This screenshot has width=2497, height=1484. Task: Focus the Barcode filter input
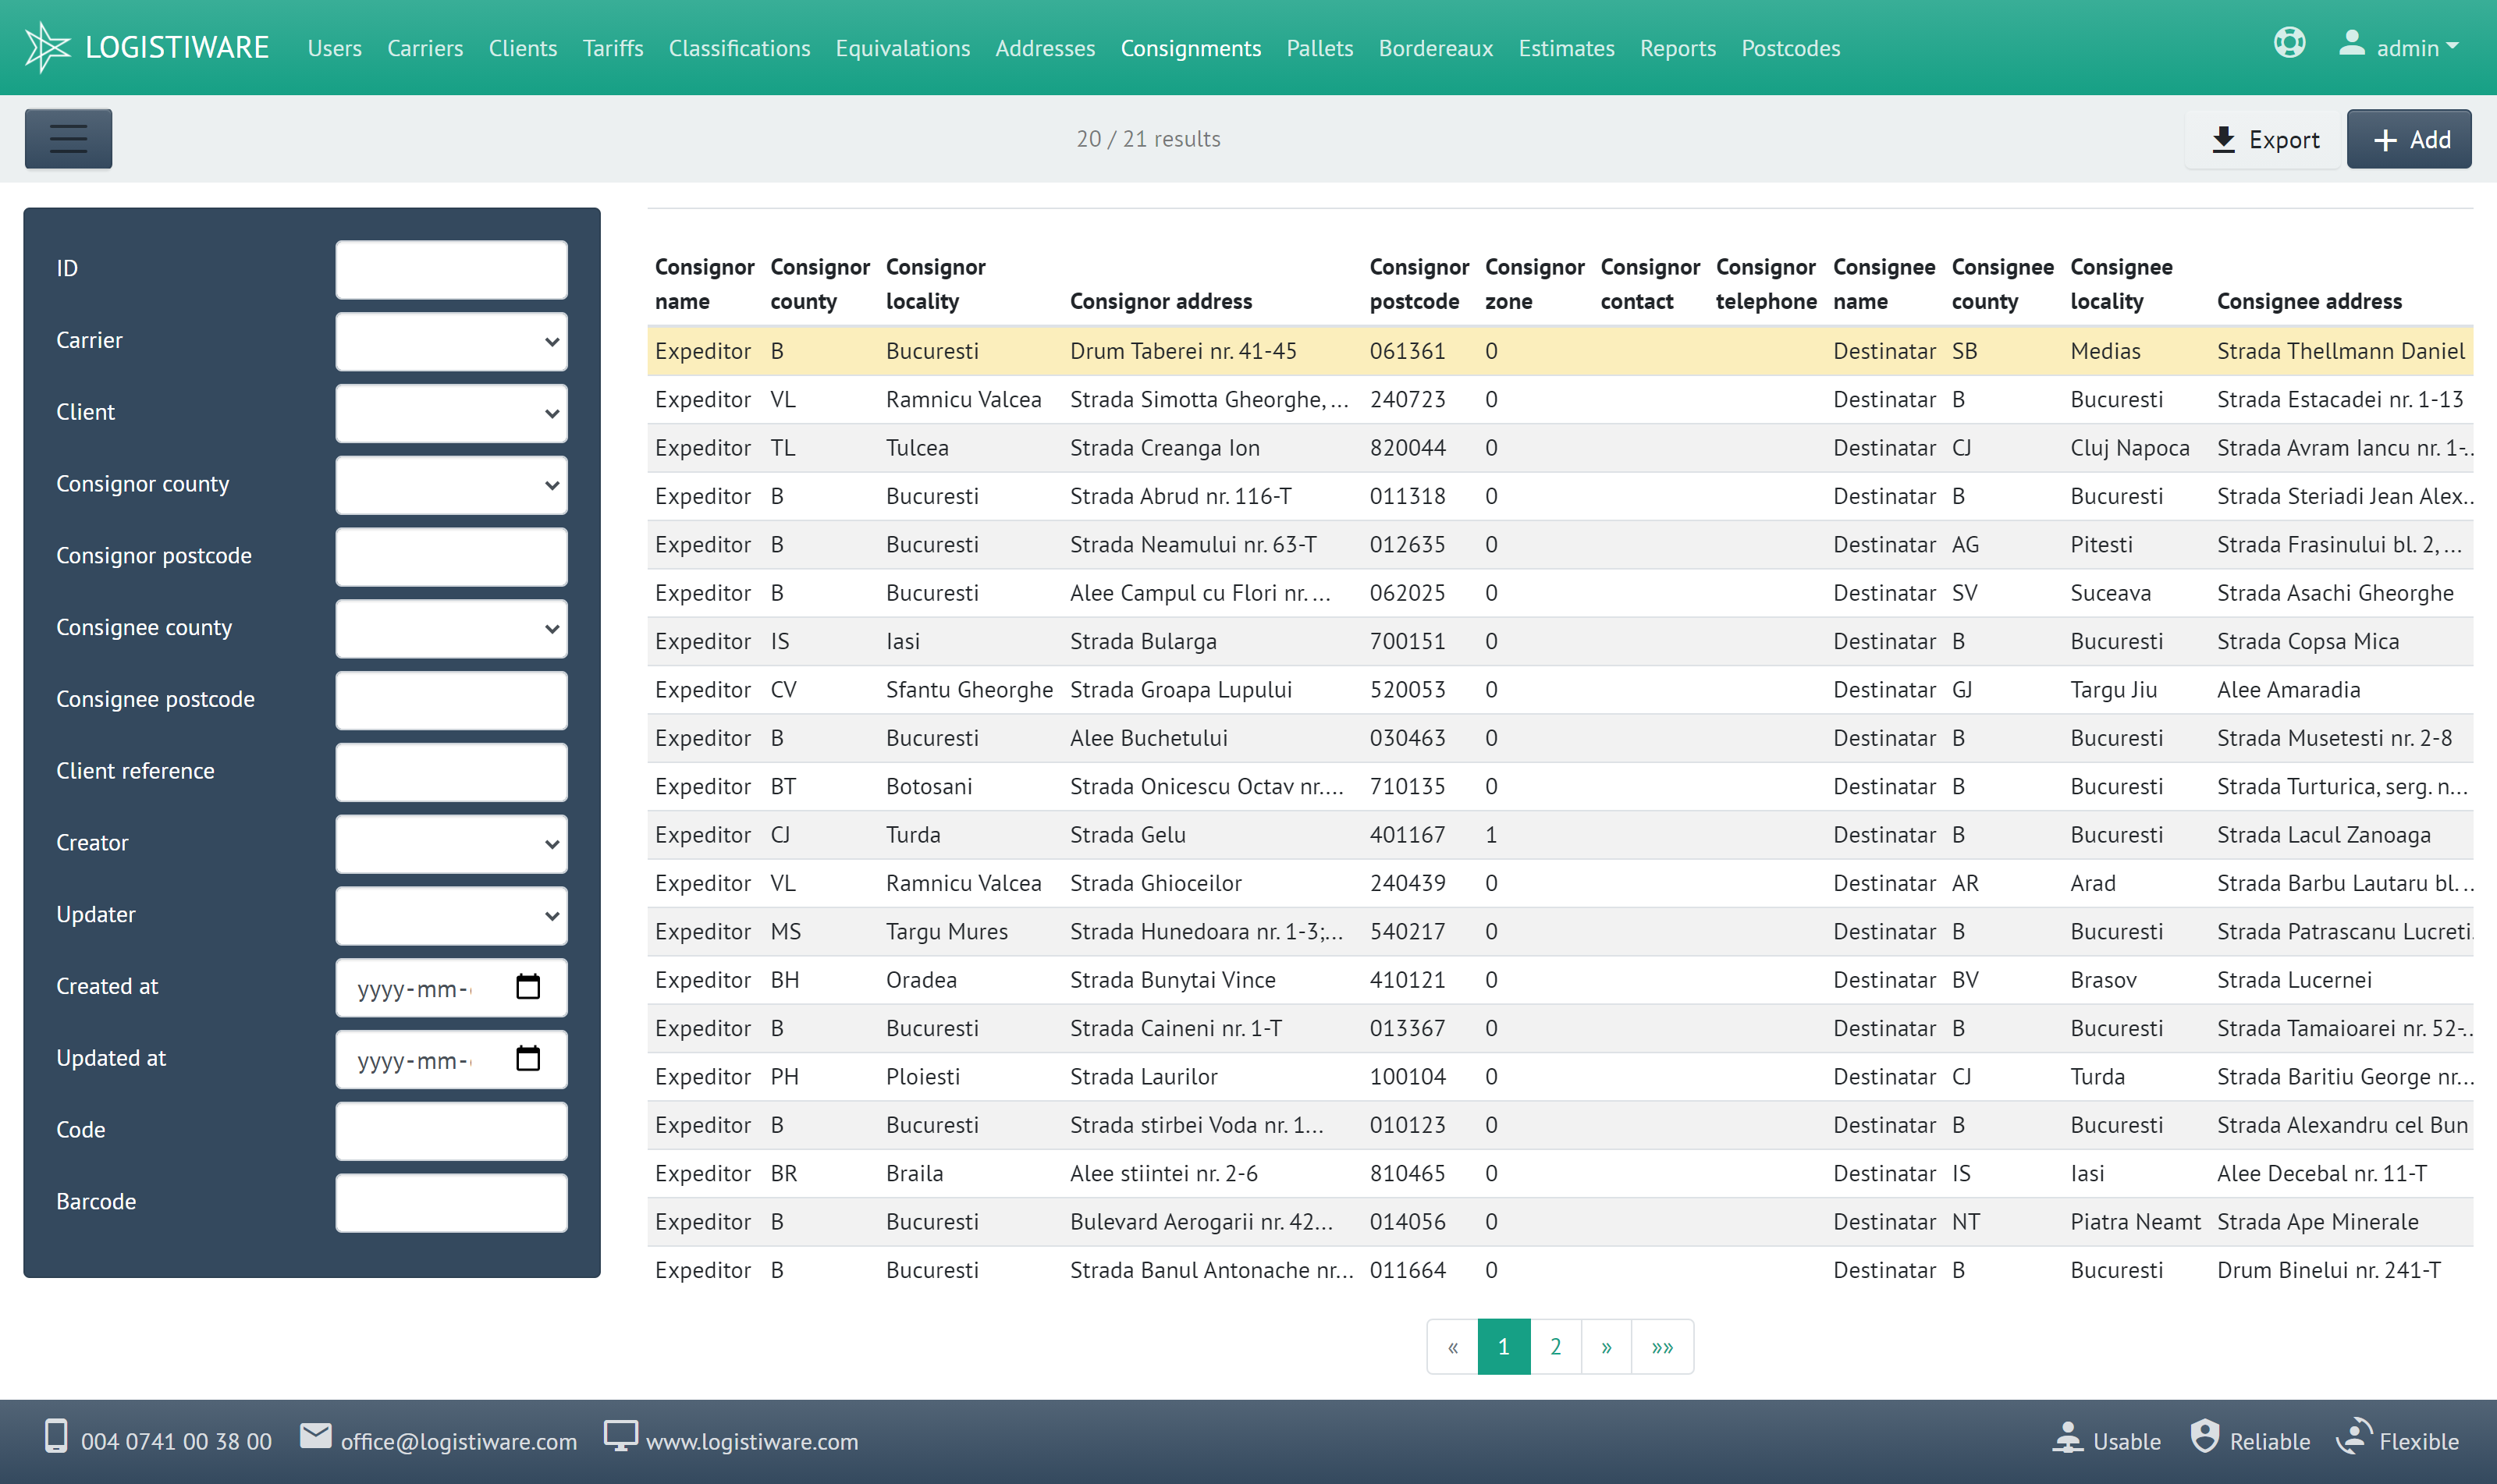pyautogui.click(x=452, y=1203)
